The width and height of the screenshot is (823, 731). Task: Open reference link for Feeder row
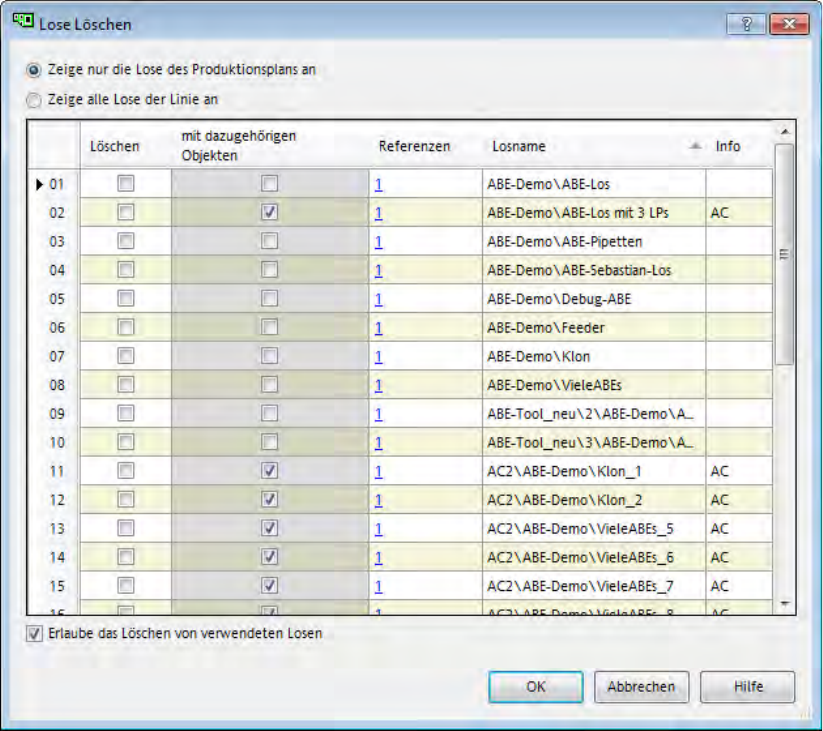pyautogui.click(x=378, y=328)
